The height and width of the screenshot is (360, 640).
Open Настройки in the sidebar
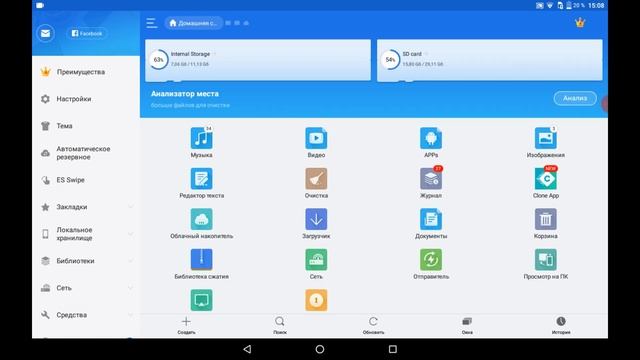click(x=86, y=99)
